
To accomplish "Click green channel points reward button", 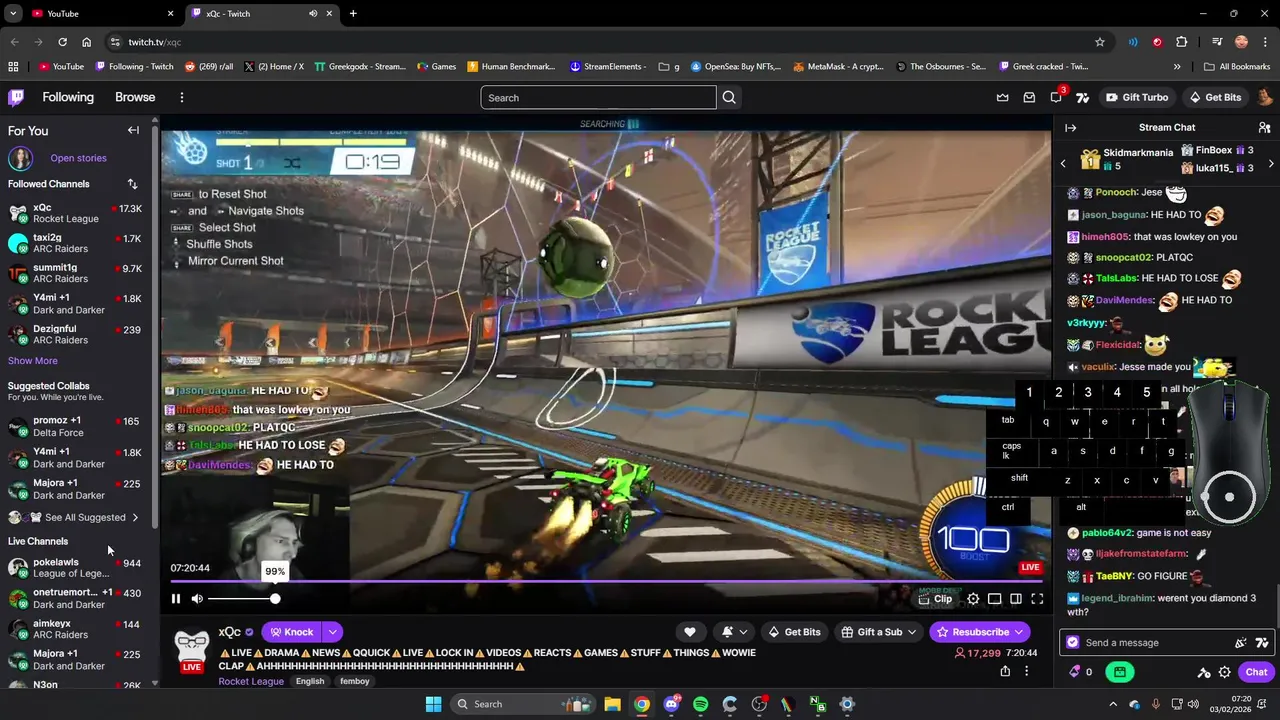I will tap(1120, 672).
